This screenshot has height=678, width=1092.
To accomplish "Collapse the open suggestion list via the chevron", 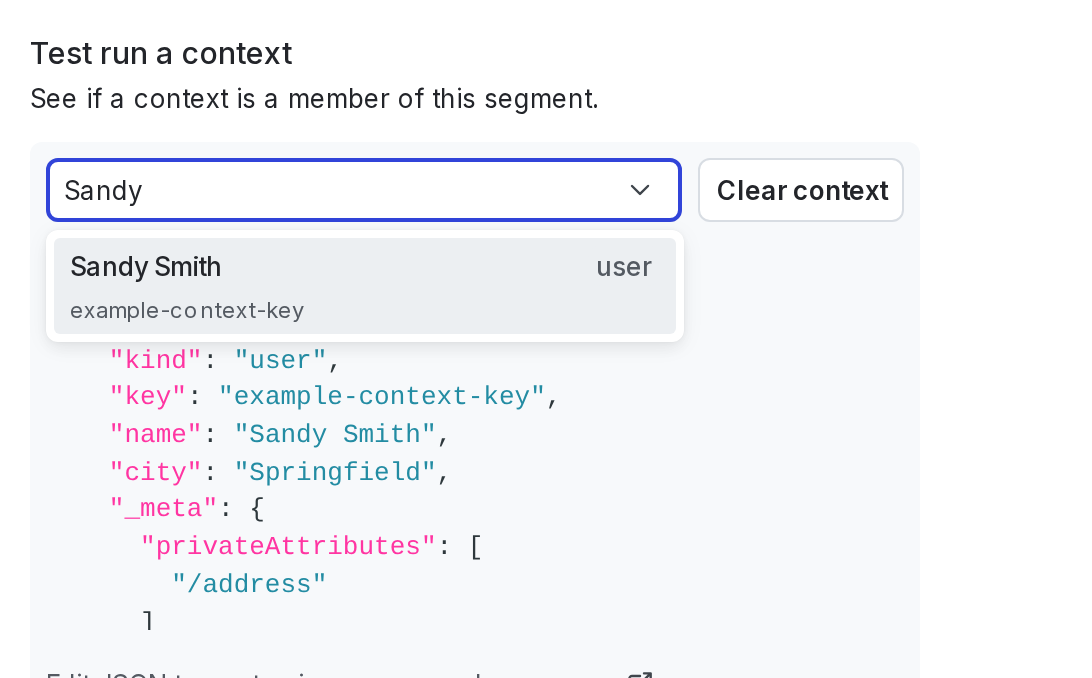I will tap(639, 190).
